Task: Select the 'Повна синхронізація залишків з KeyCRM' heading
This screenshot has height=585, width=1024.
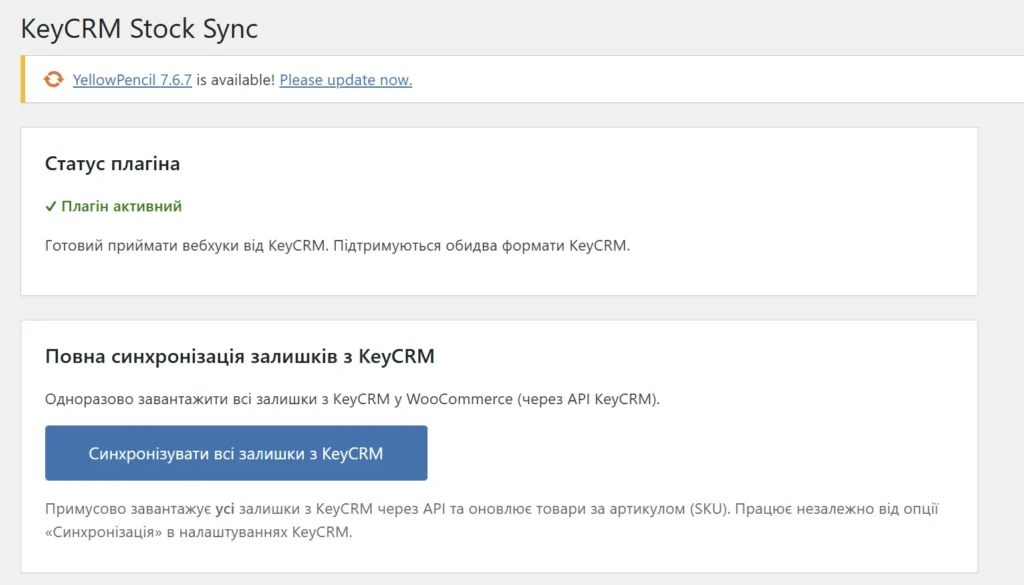Action: tap(240, 356)
